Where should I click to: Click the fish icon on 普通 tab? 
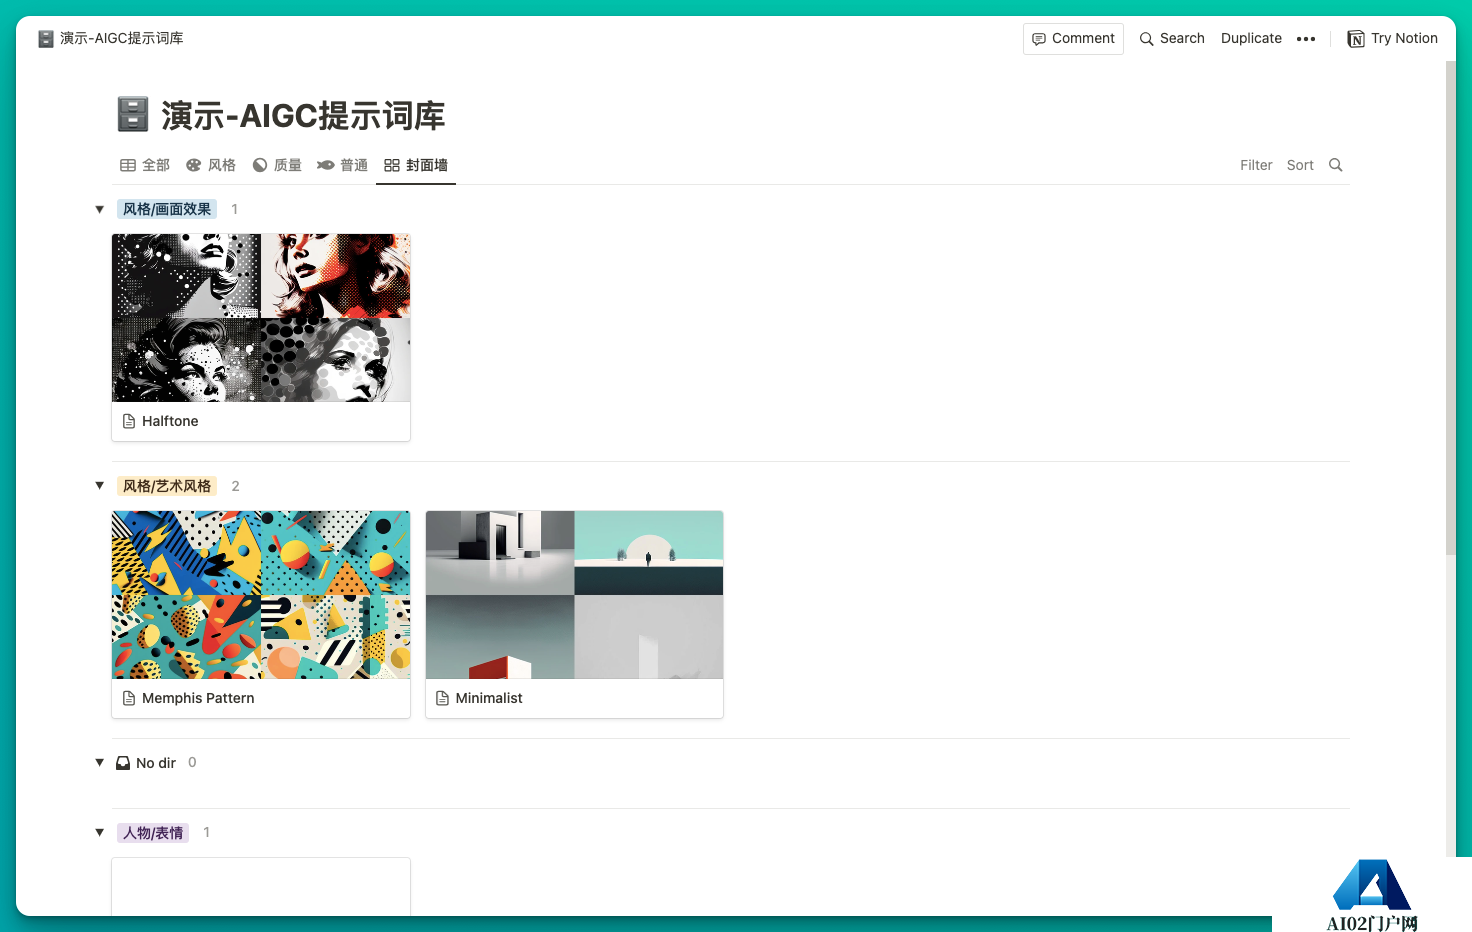pyautogui.click(x=326, y=165)
